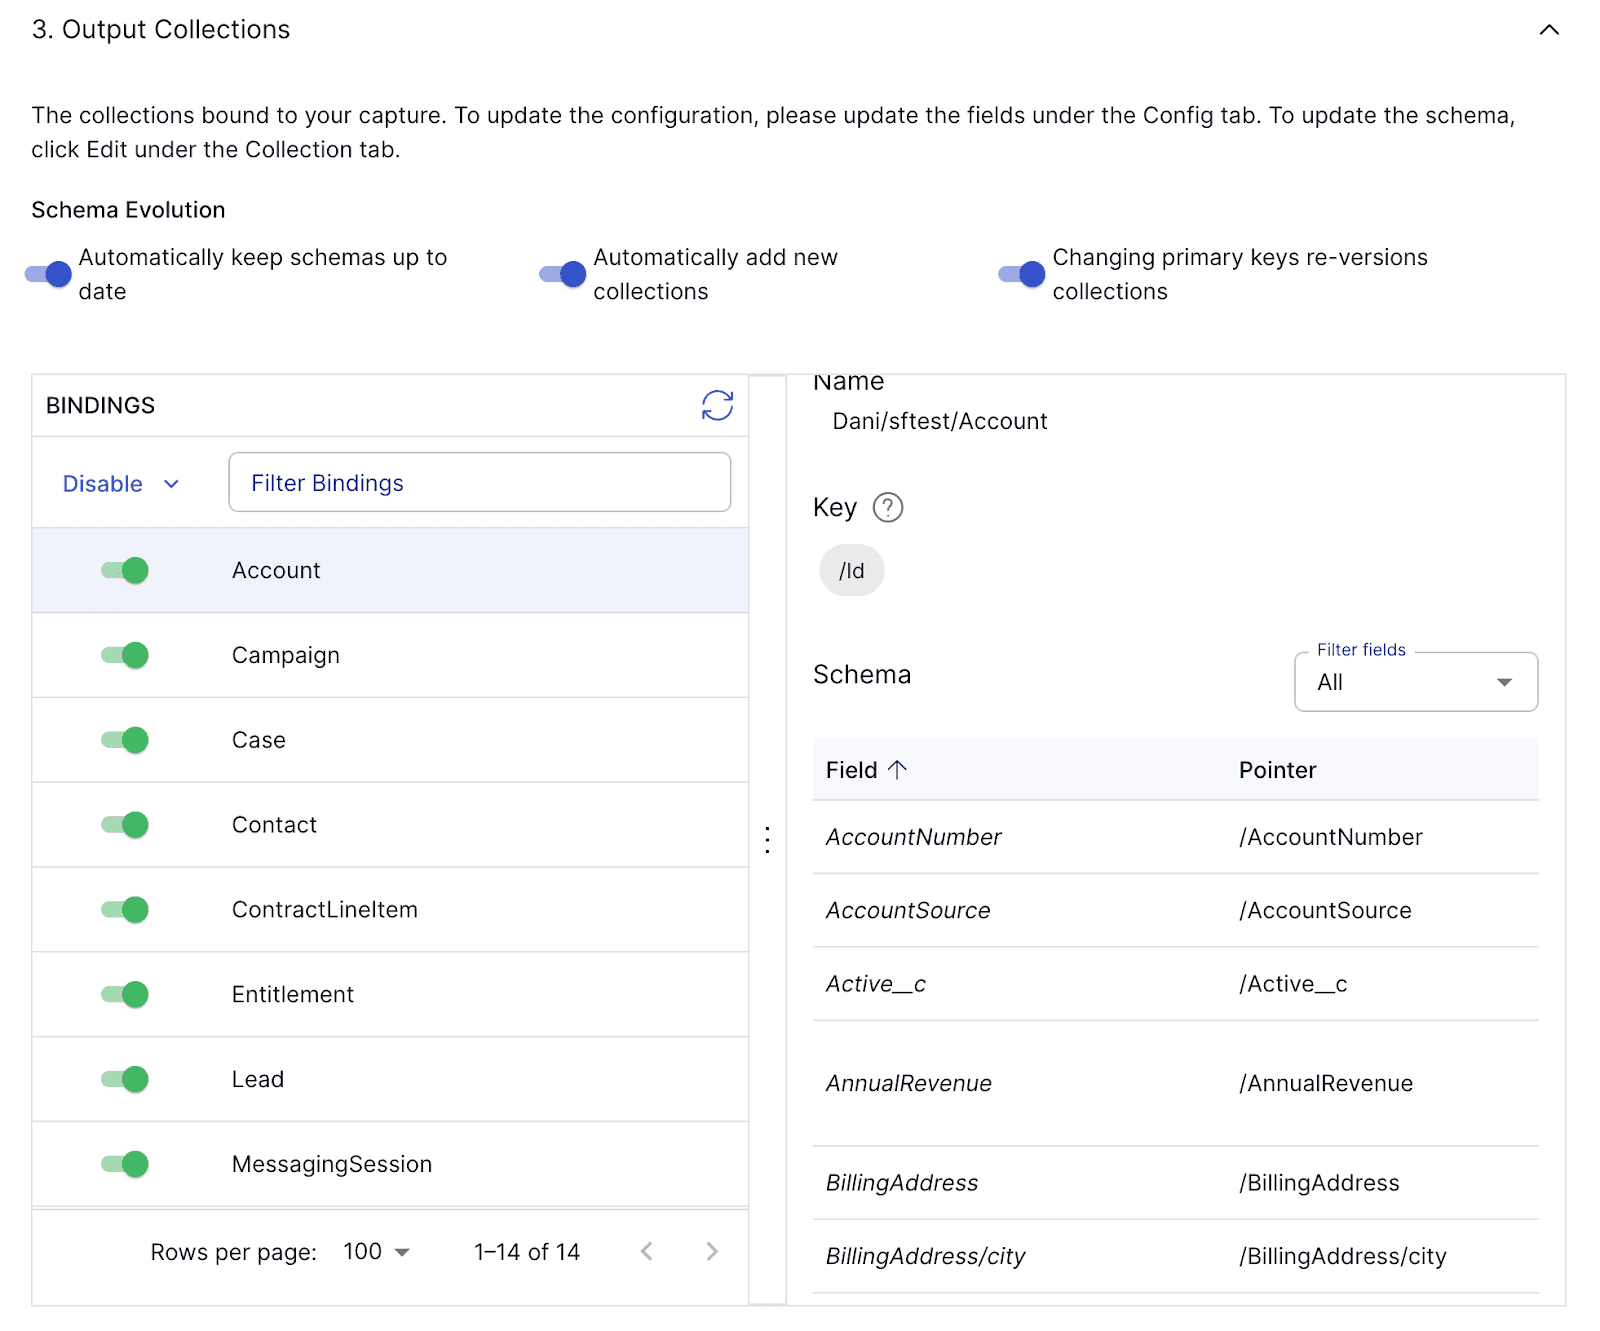Select the Entitlement binding row

(x=390, y=994)
